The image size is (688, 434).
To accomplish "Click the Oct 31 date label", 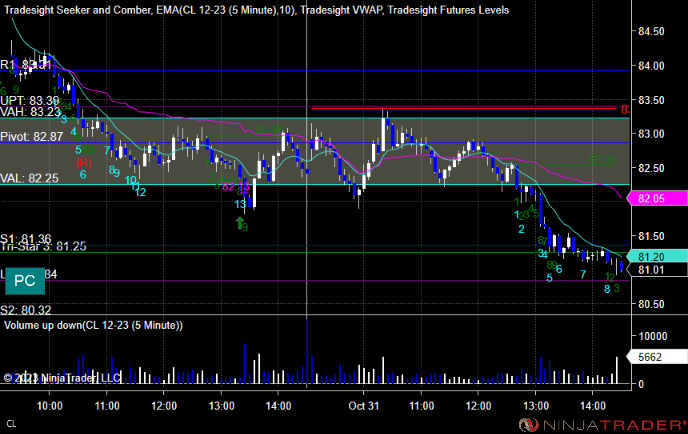I will tap(363, 405).
